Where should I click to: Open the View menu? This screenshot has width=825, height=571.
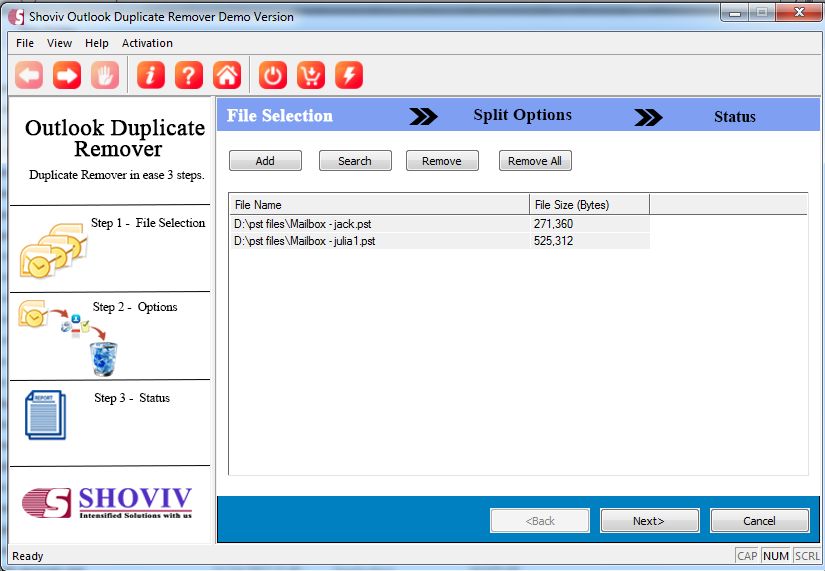59,43
